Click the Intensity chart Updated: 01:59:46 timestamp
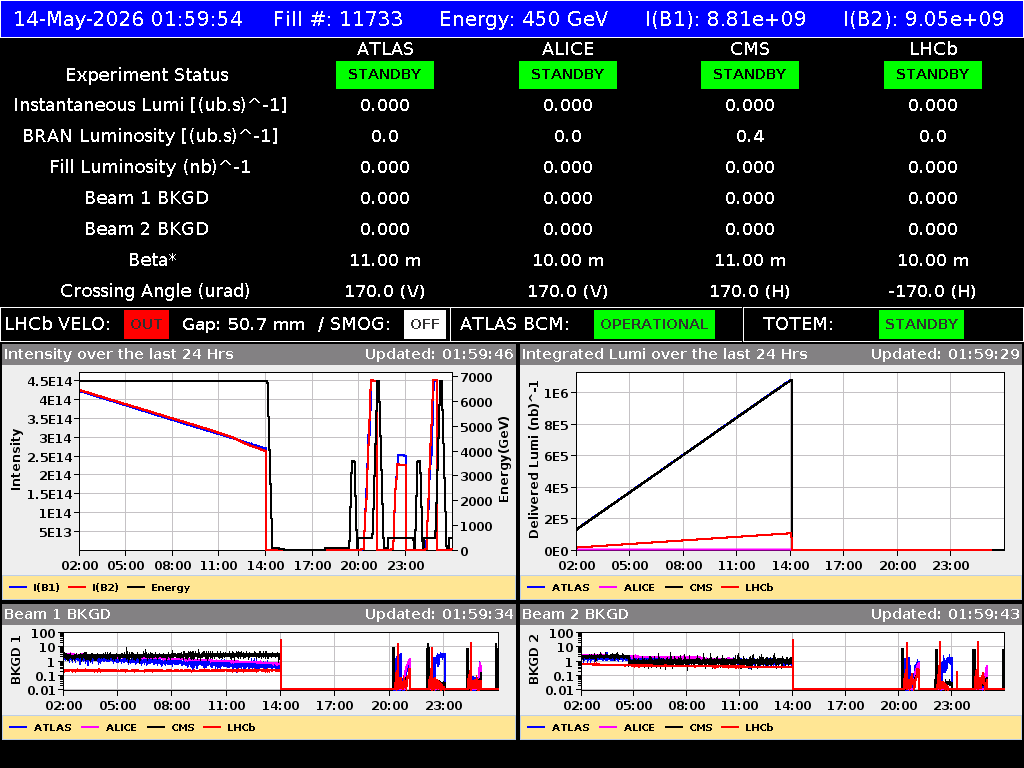Viewport: 1024px width, 768px height. [439, 354]
